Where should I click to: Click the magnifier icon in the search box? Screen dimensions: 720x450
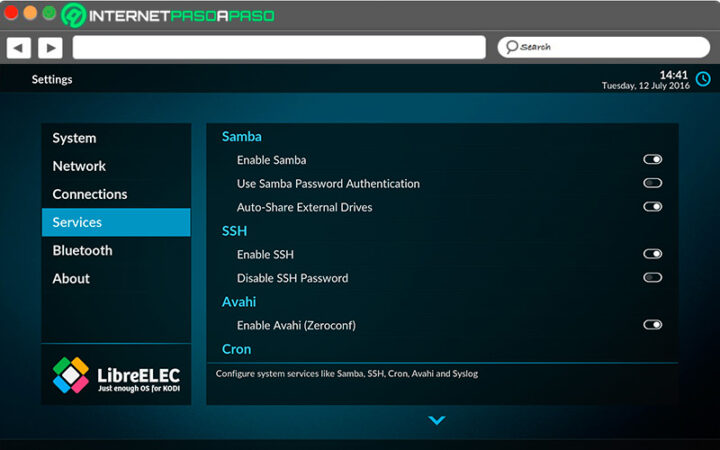click(512, 47)
